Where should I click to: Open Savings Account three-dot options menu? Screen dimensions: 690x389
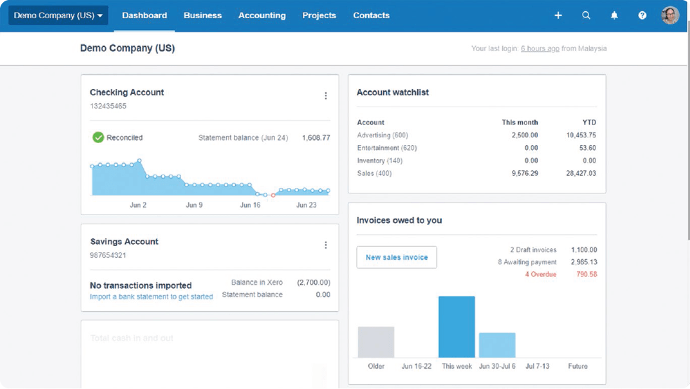[x=326, y=245]
